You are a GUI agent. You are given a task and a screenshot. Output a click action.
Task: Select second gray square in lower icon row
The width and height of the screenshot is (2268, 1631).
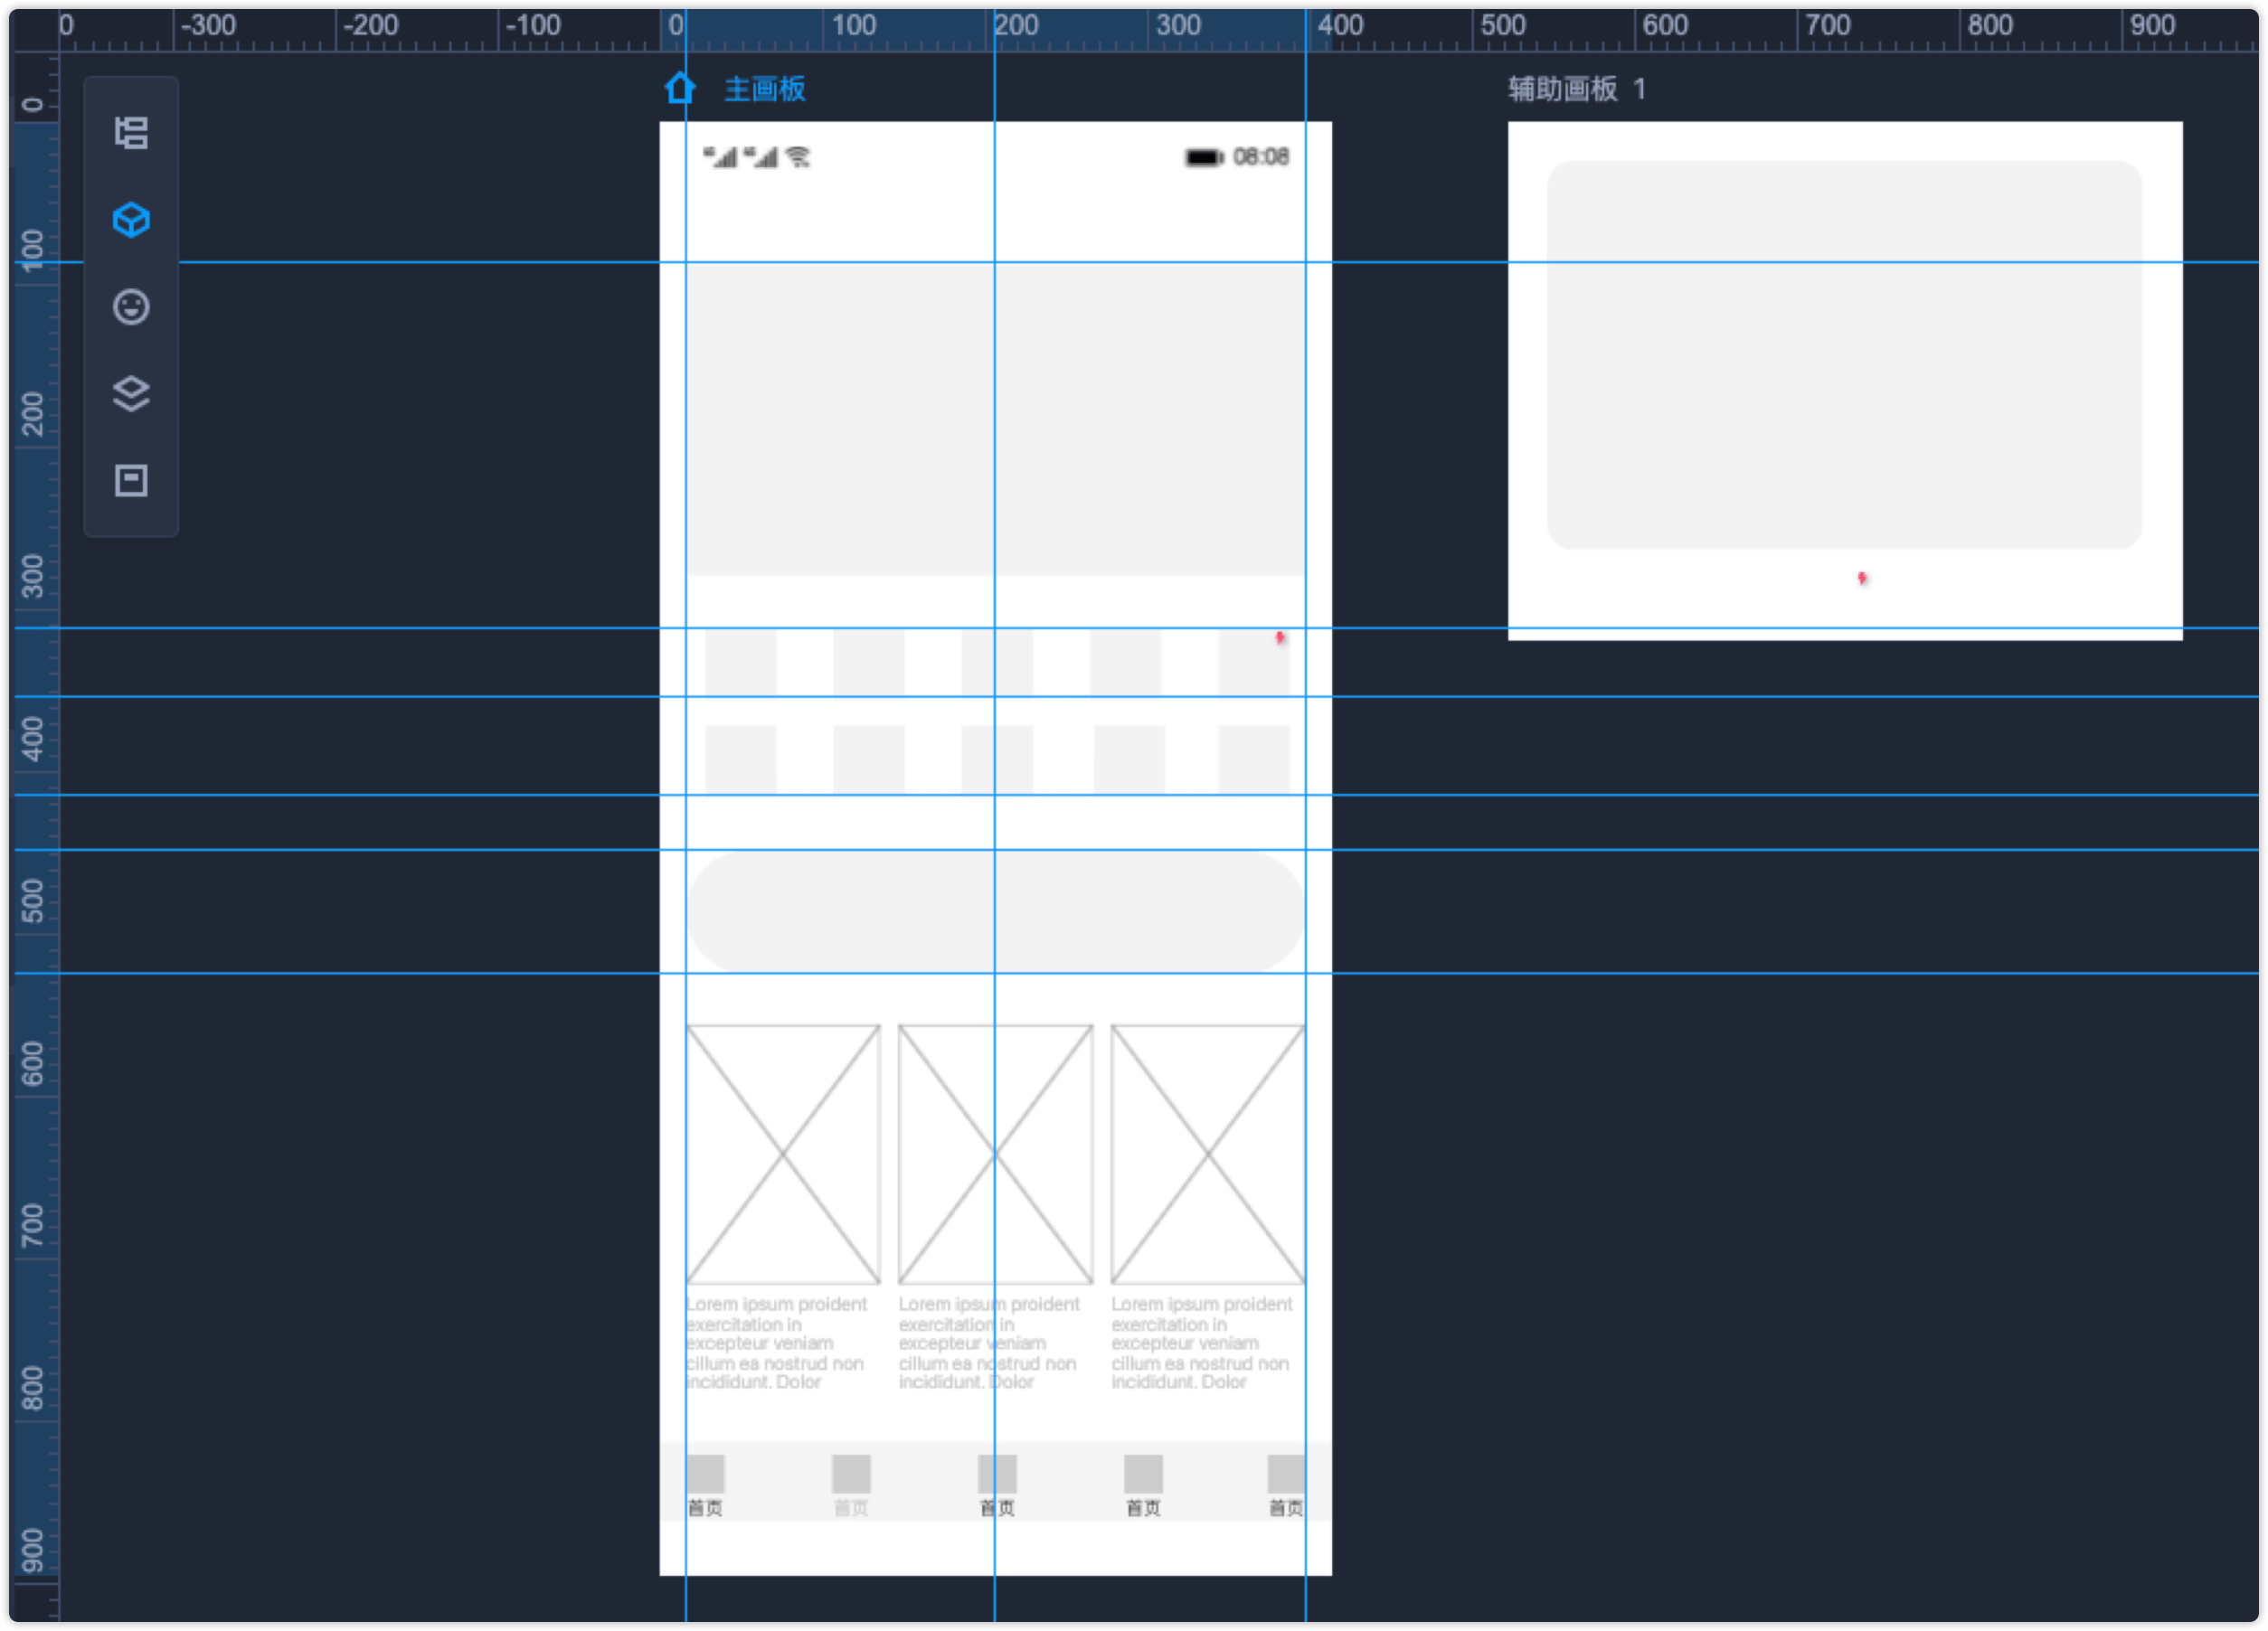869,760
